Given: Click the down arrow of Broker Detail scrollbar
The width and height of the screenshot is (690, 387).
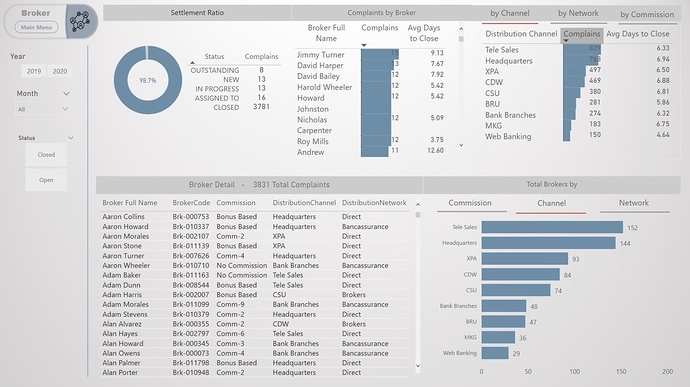Looking at the screenshot, I should tap(418, 365).
